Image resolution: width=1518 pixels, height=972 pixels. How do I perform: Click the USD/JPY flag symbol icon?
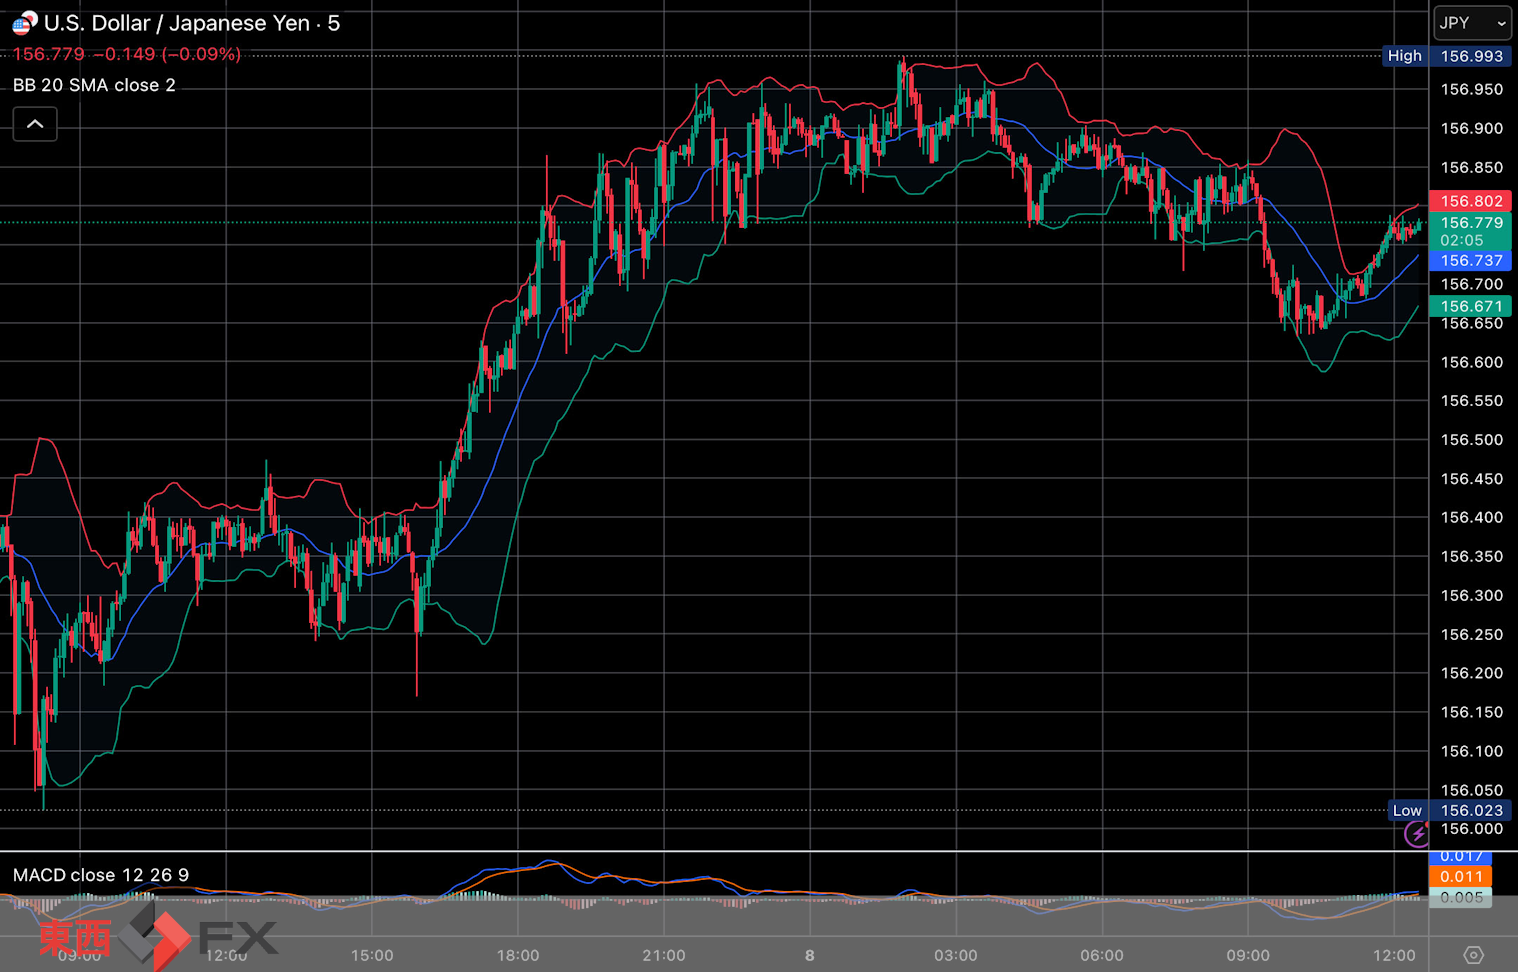tap(24, 22)
